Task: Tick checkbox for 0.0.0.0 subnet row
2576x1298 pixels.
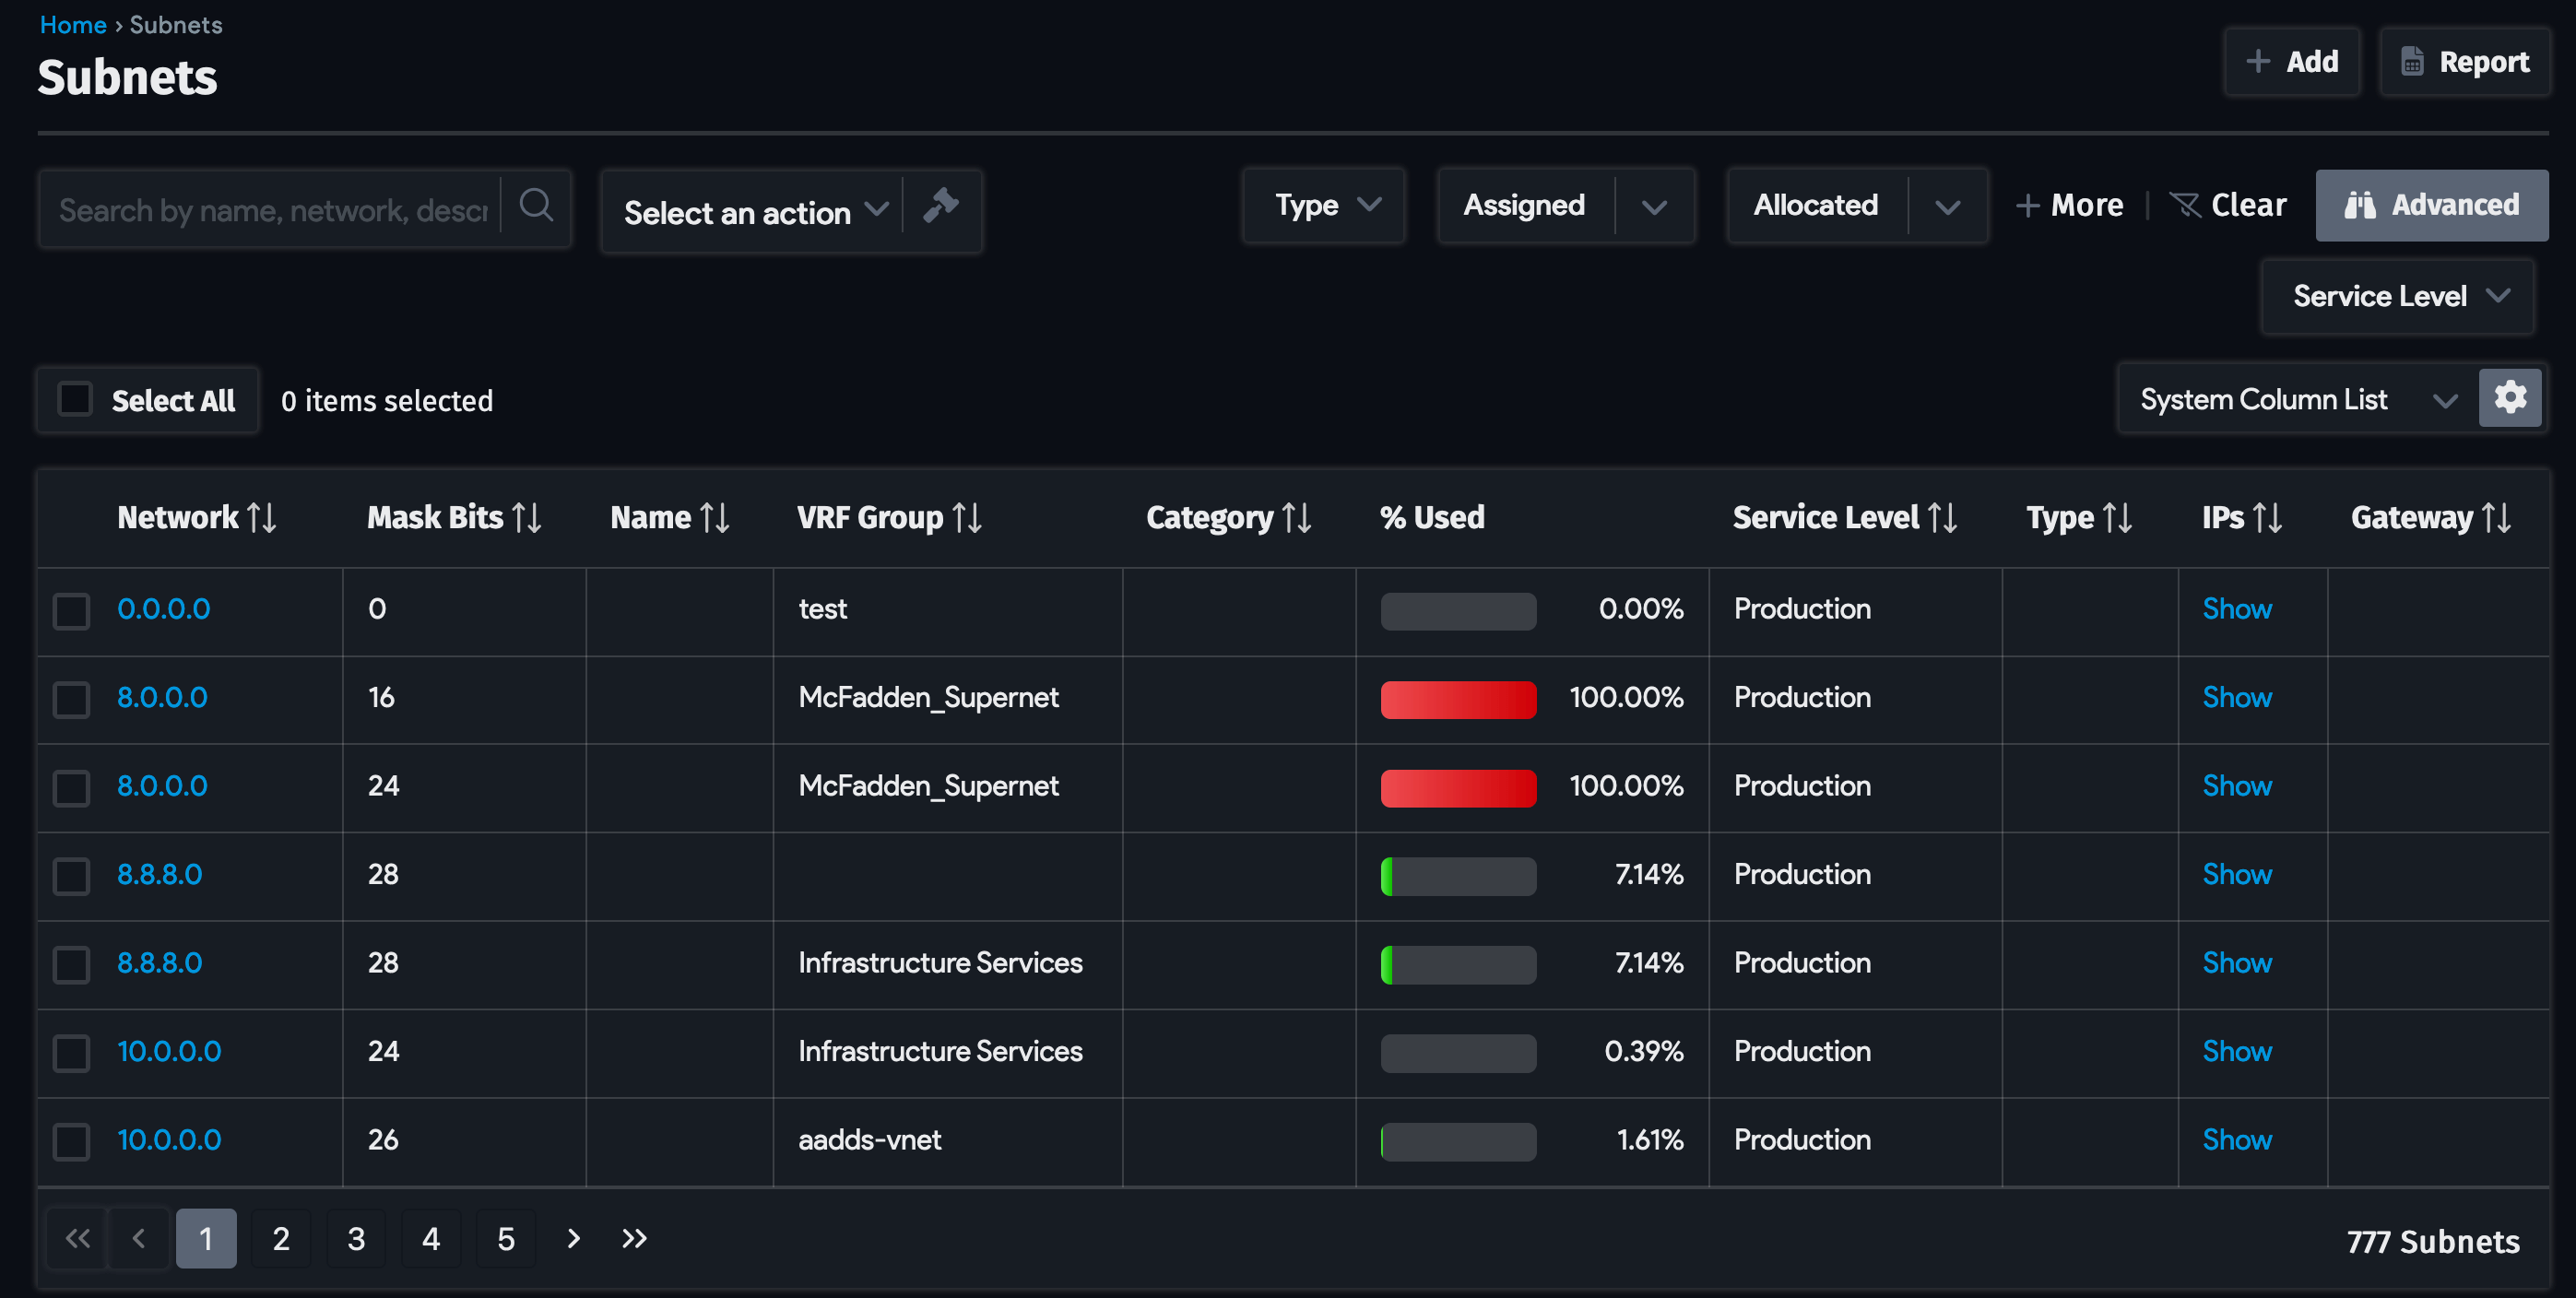Action: 71,610
